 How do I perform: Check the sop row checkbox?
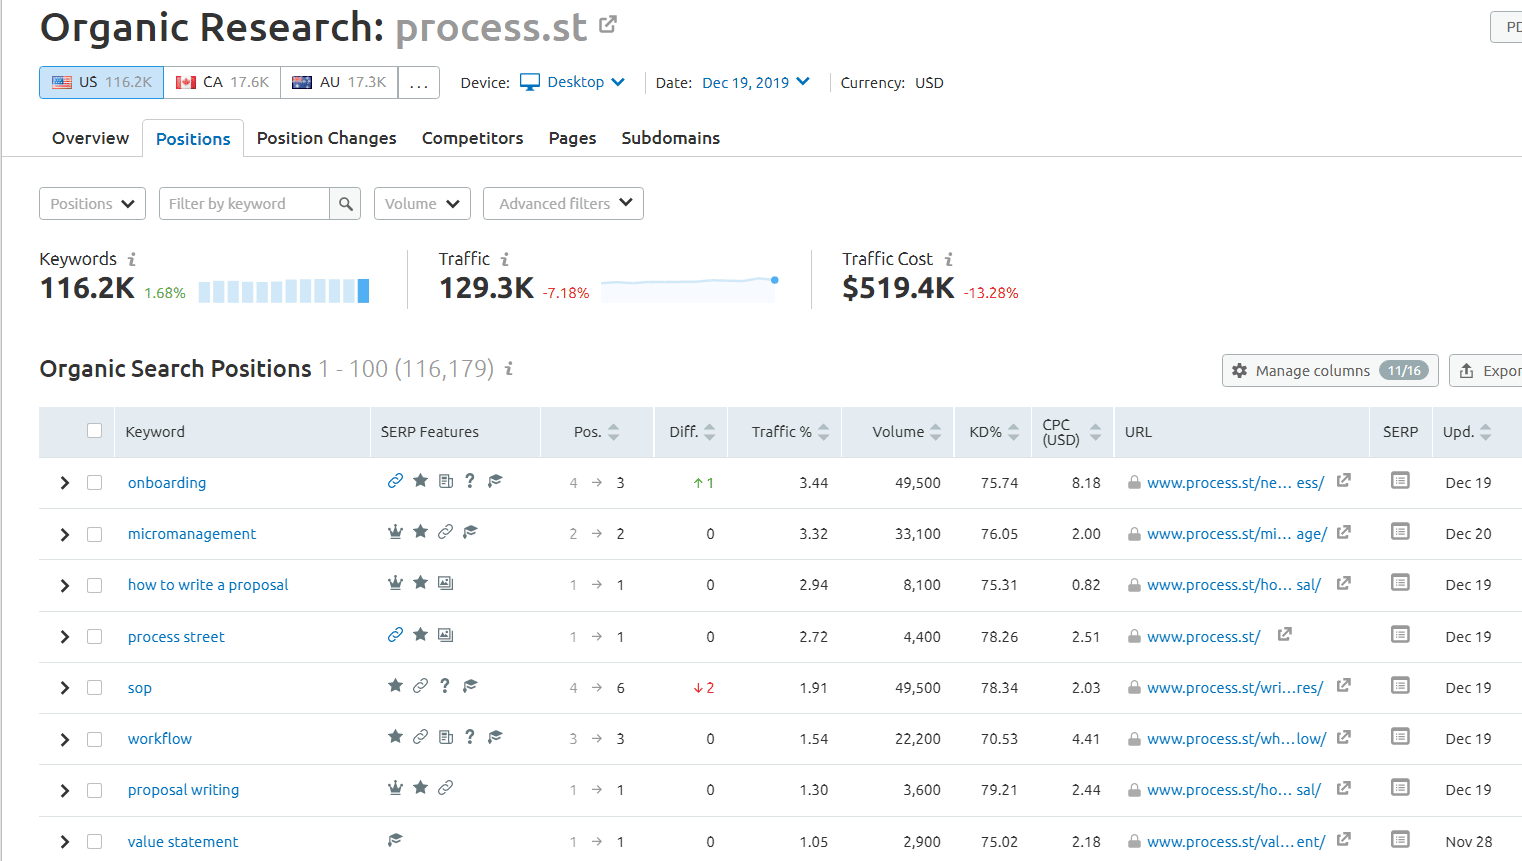[x=94, y=687]
